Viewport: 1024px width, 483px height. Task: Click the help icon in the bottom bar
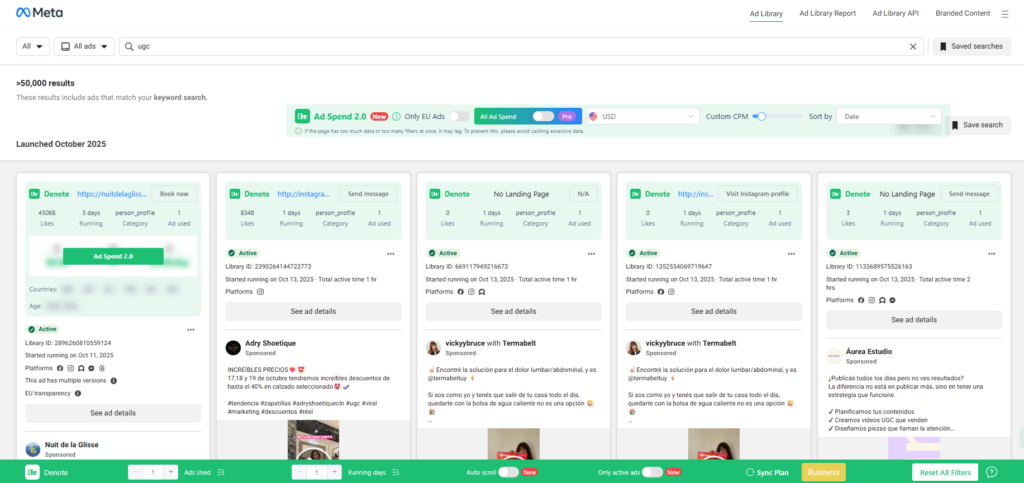(x=992, y=472)
